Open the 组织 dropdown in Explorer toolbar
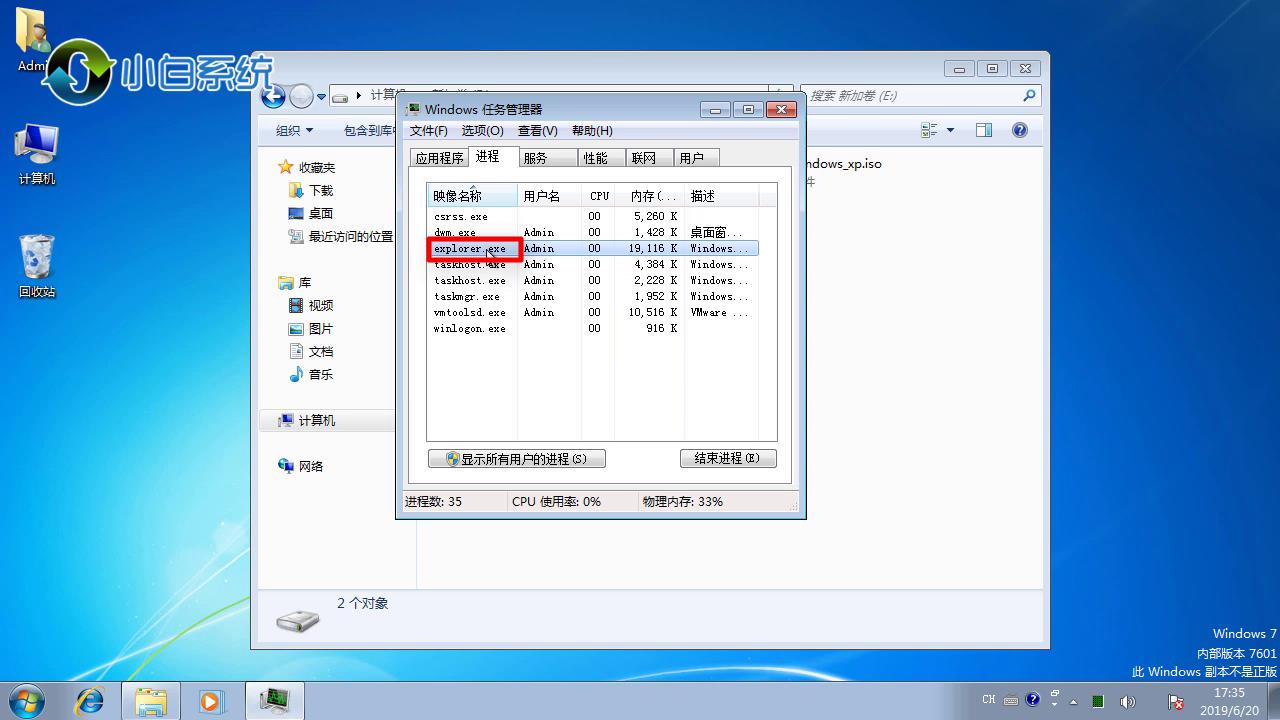 (294, 131)
